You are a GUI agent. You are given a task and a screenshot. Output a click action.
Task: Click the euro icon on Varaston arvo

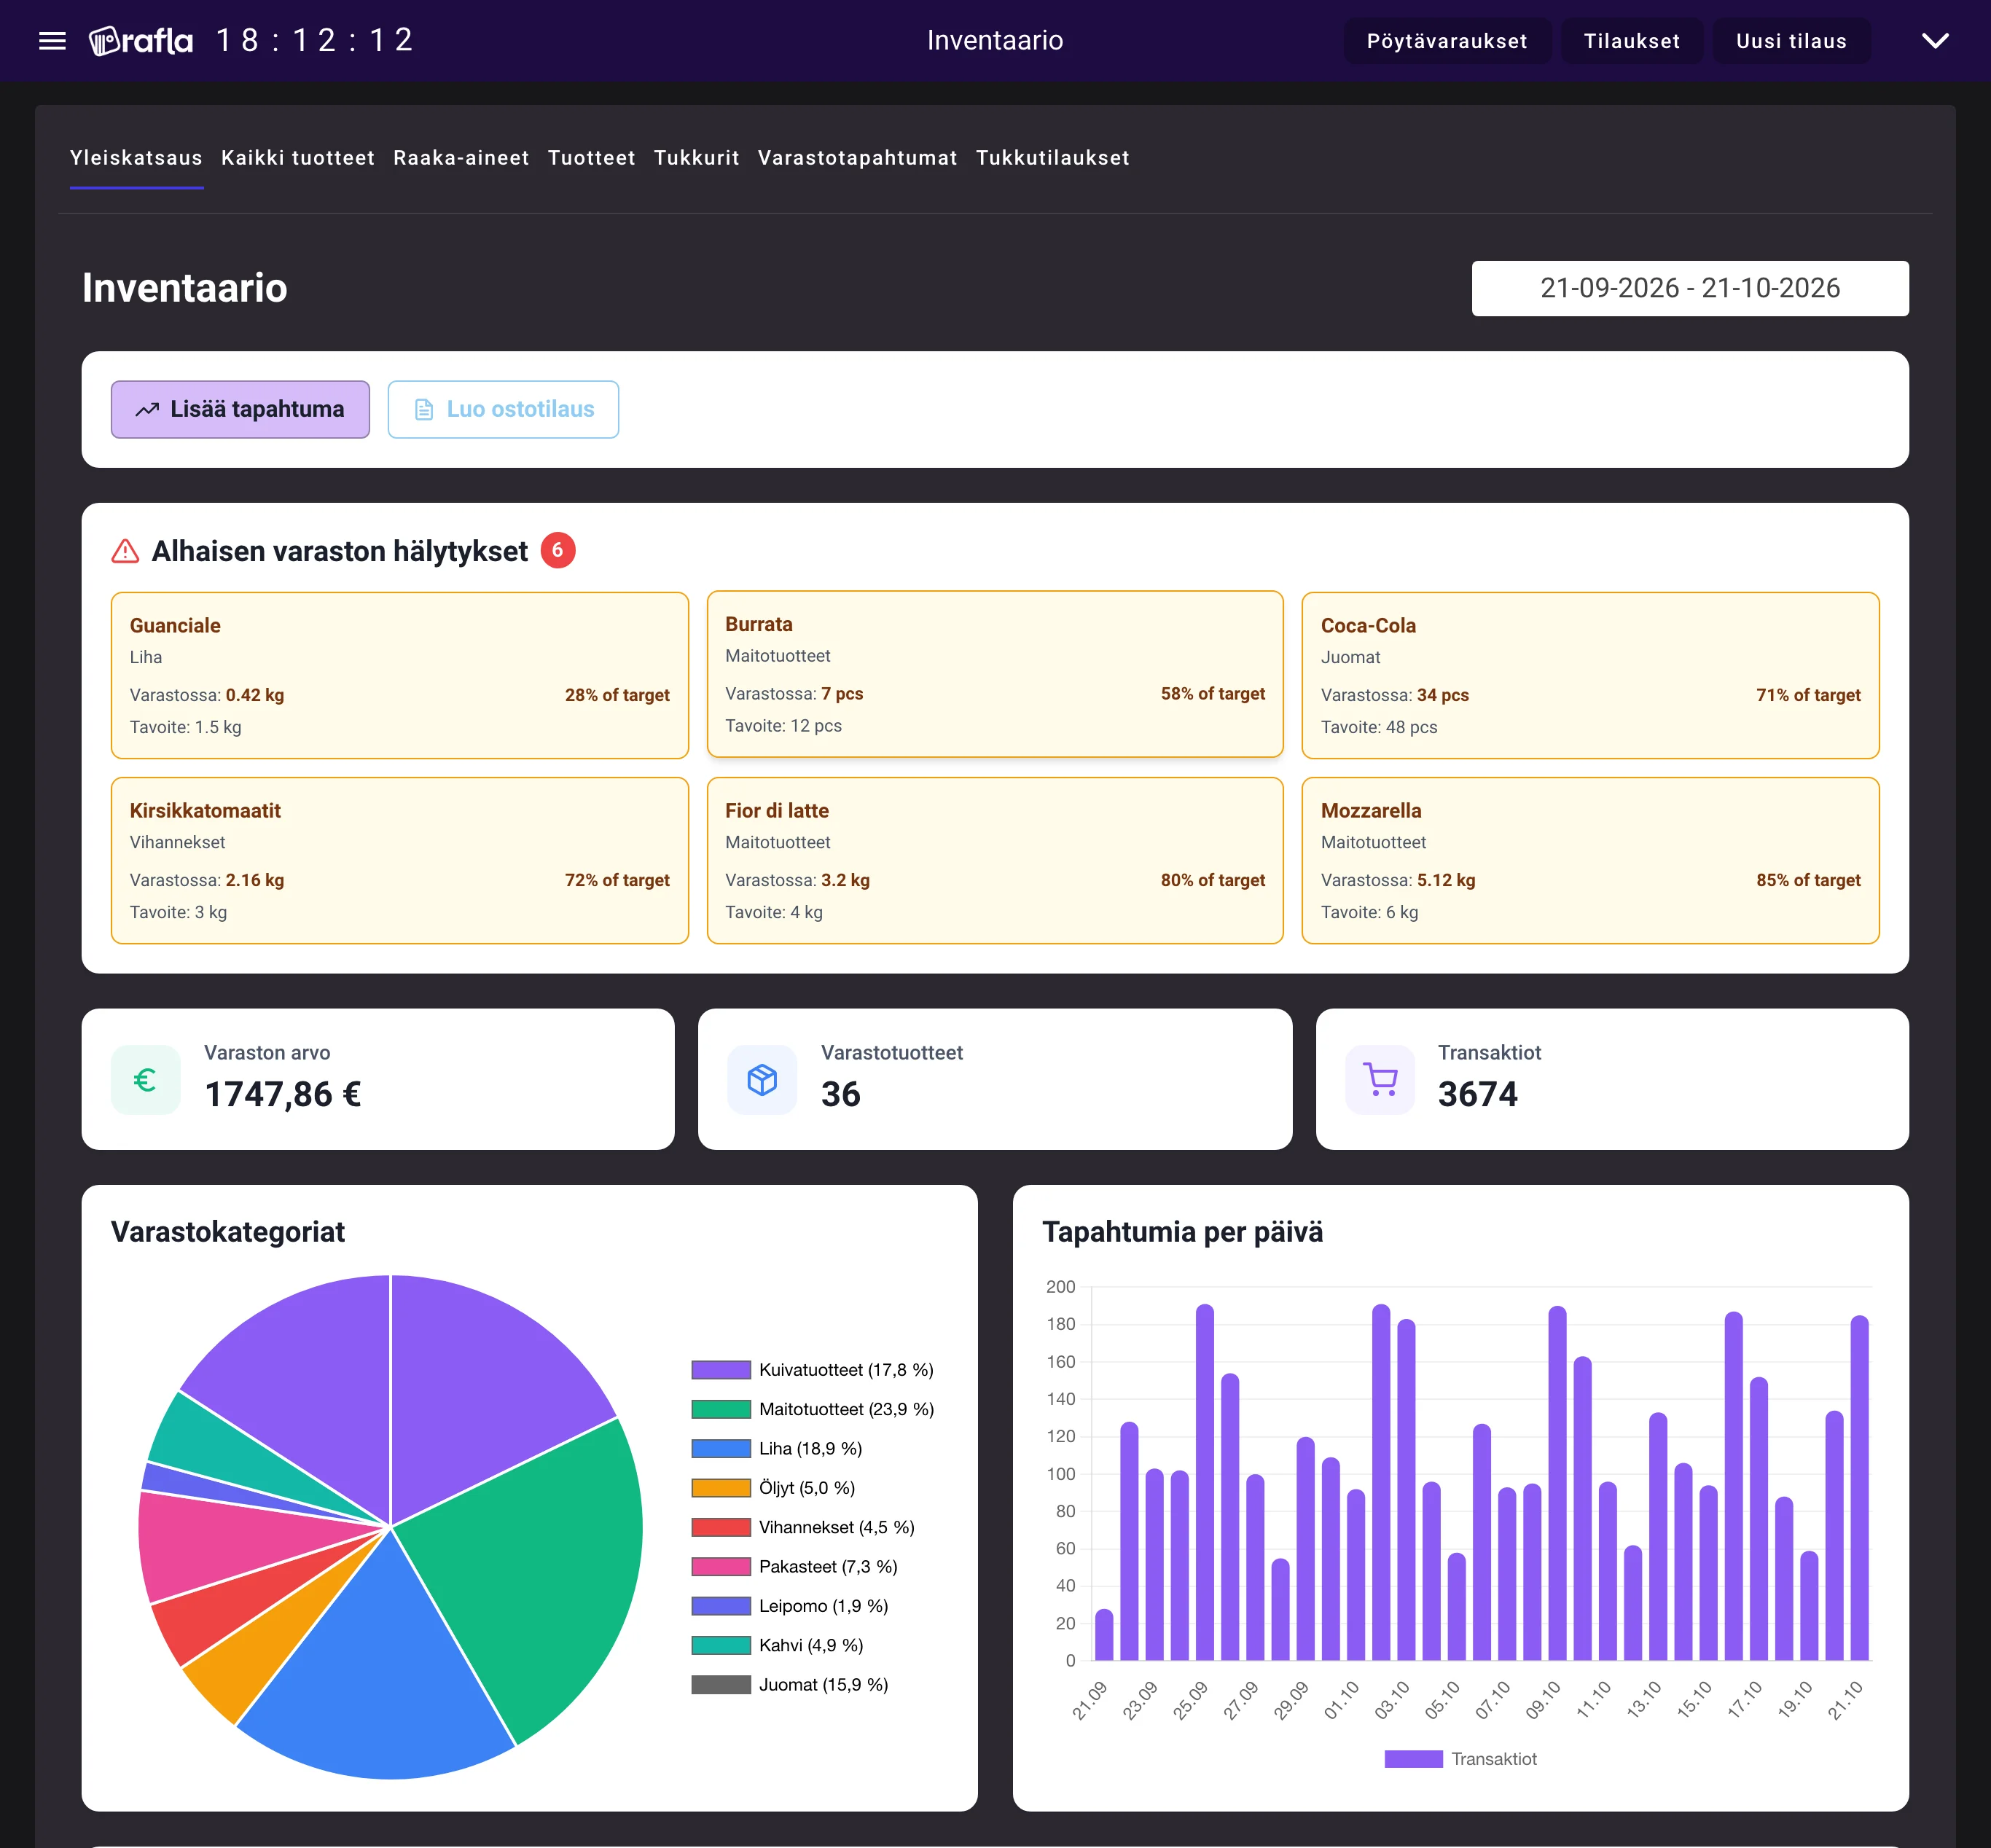click(x=146, y=1080)
